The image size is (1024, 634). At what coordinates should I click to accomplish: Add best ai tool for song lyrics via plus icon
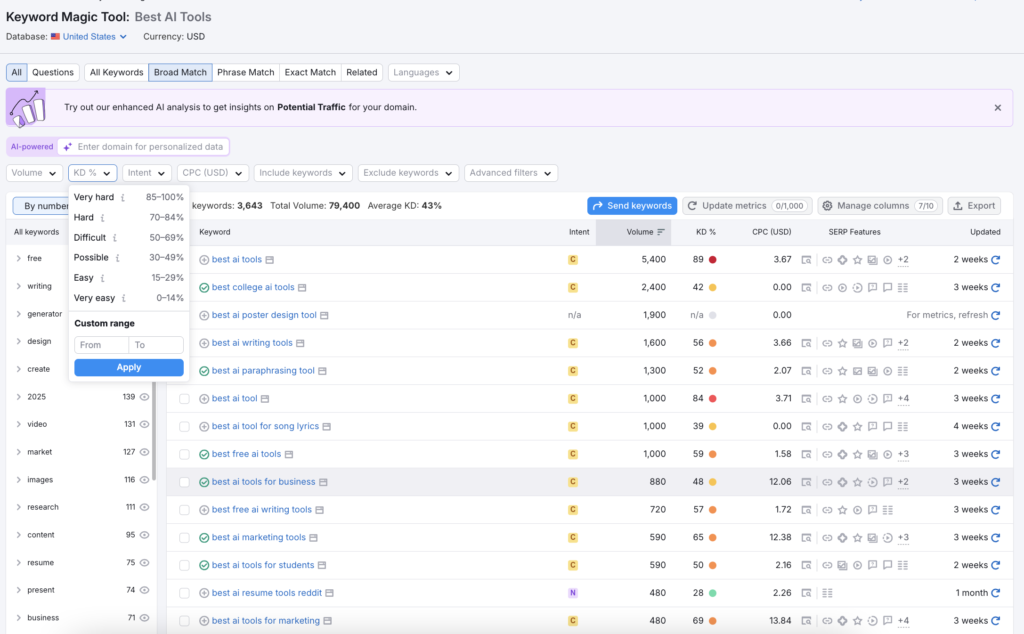coord(204,426)
